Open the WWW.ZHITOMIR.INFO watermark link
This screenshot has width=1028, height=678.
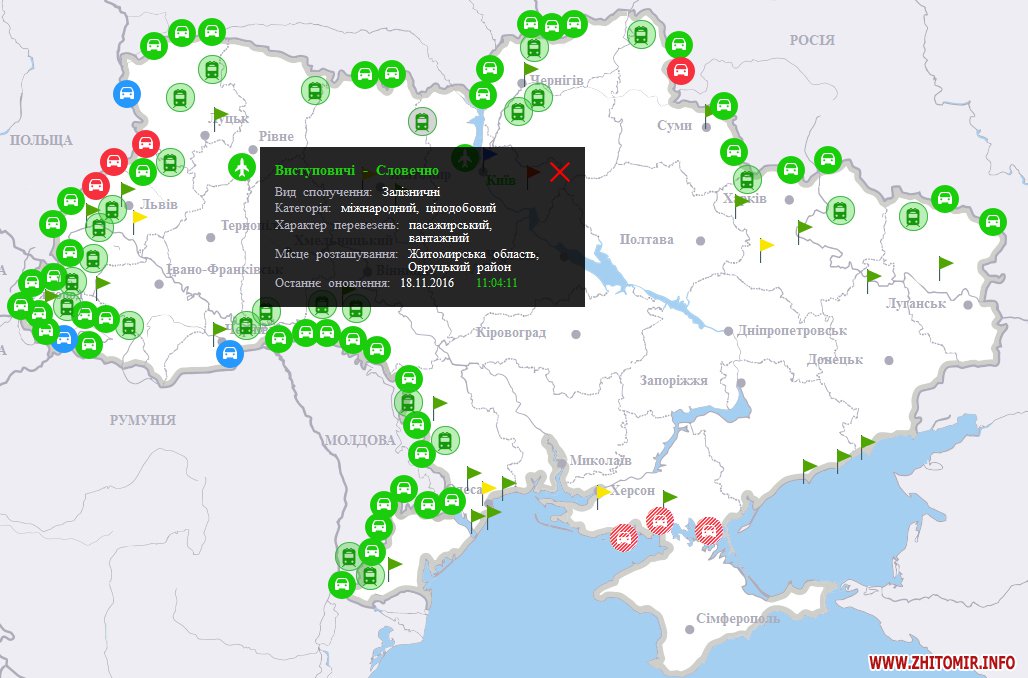click(x=941, y=662)
